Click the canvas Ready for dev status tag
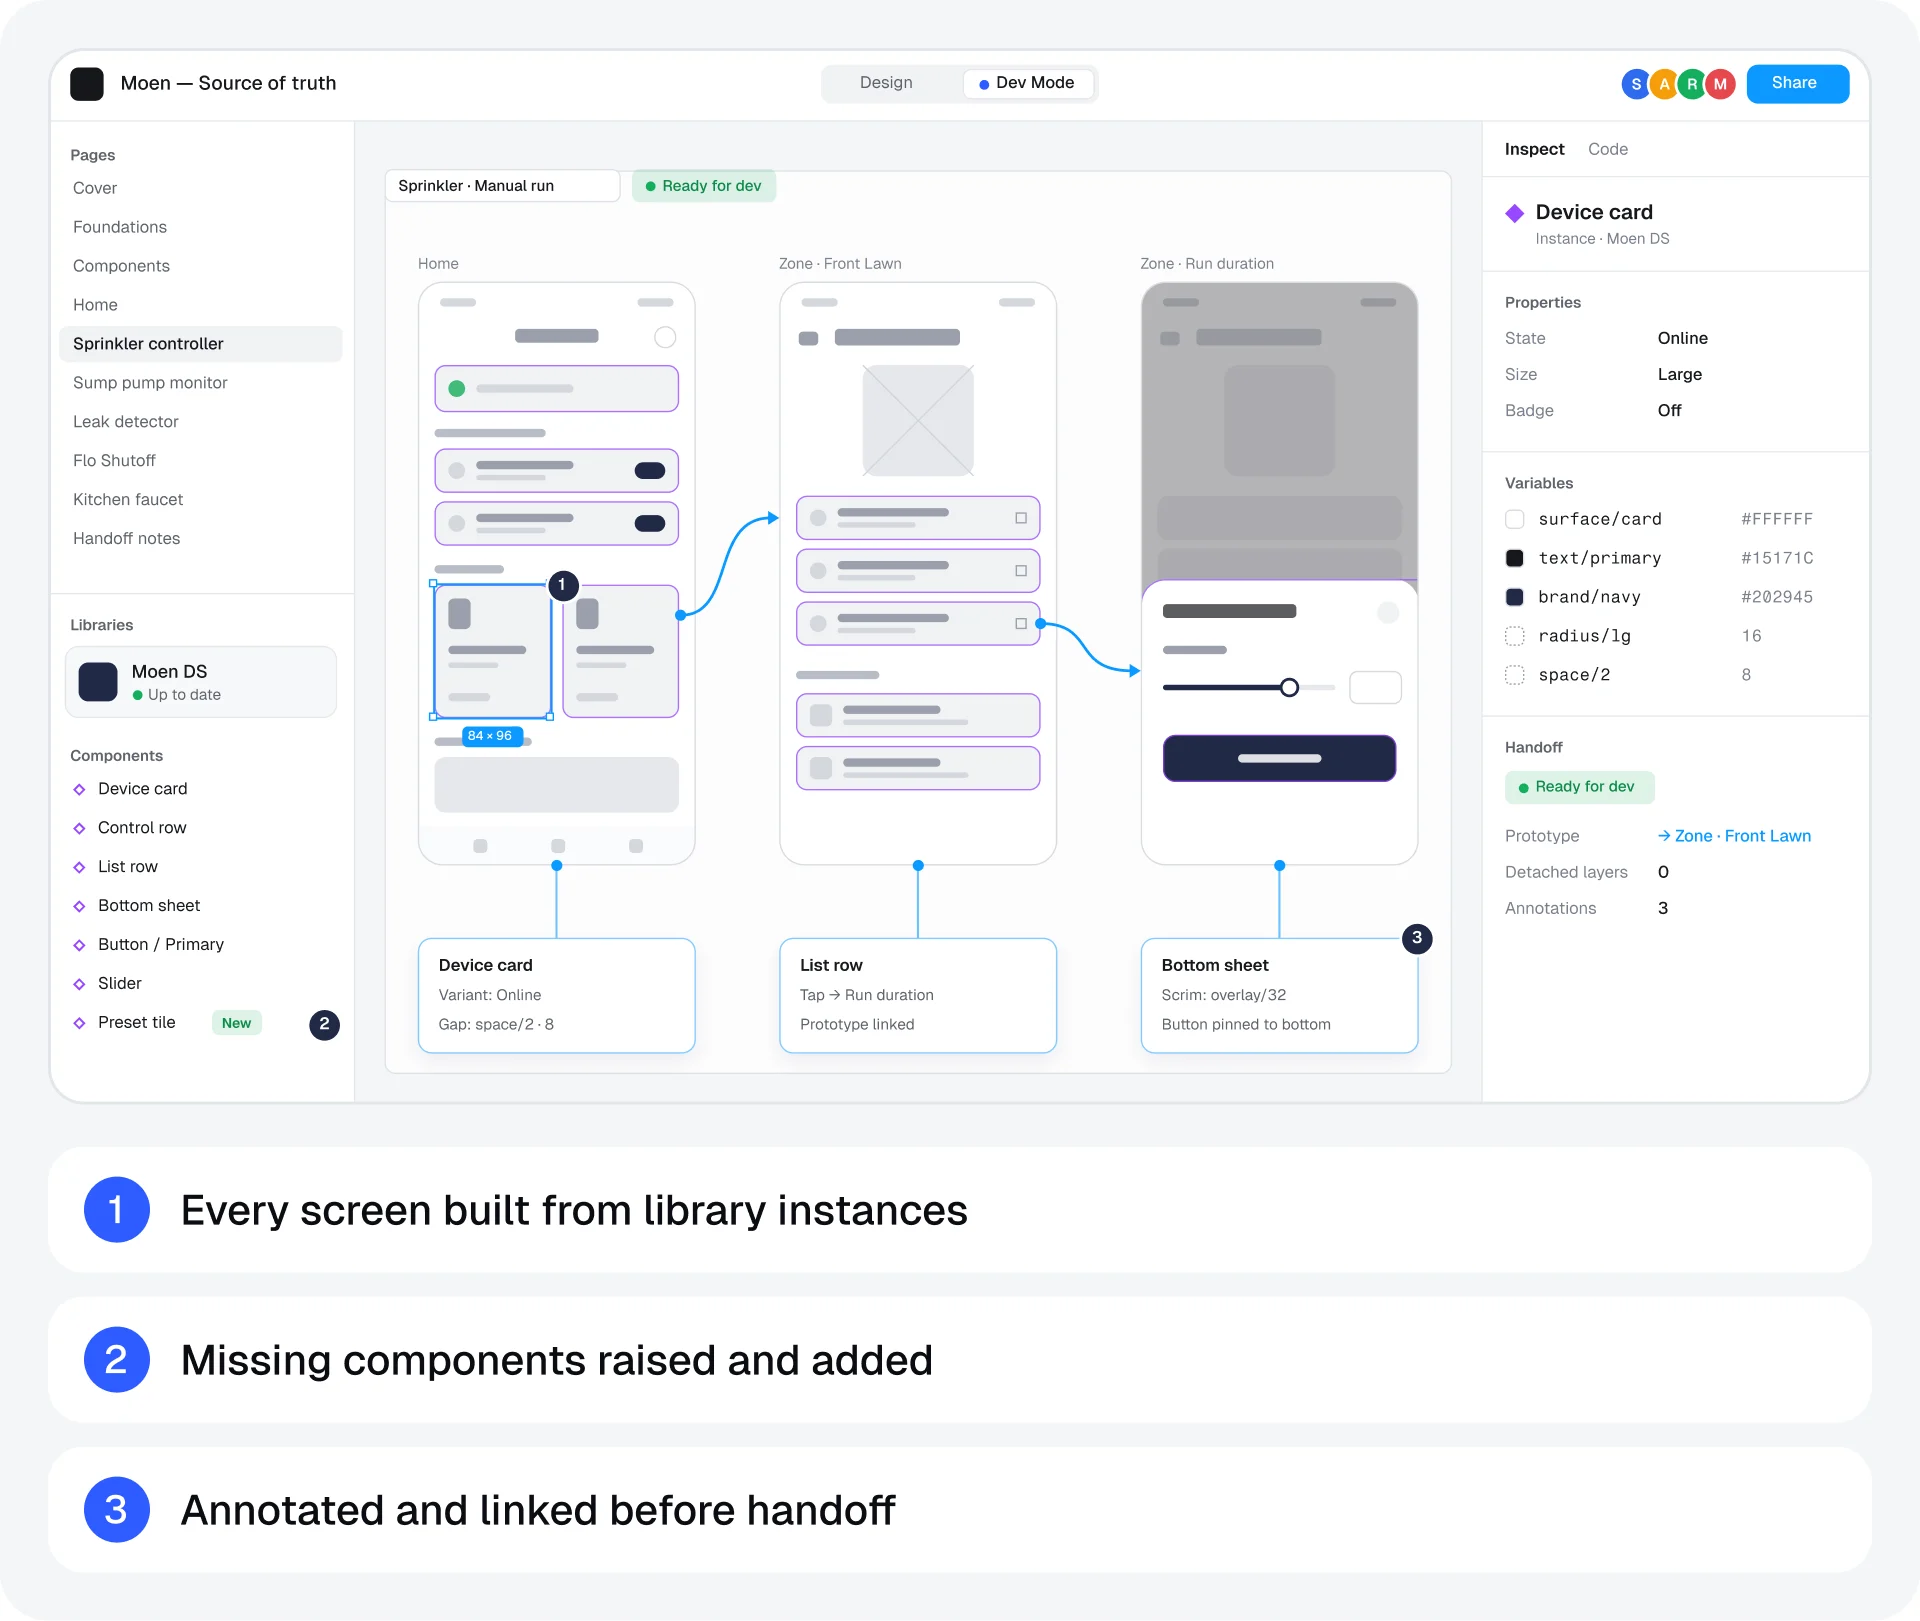1920x1621 pixels. [704, 186]
